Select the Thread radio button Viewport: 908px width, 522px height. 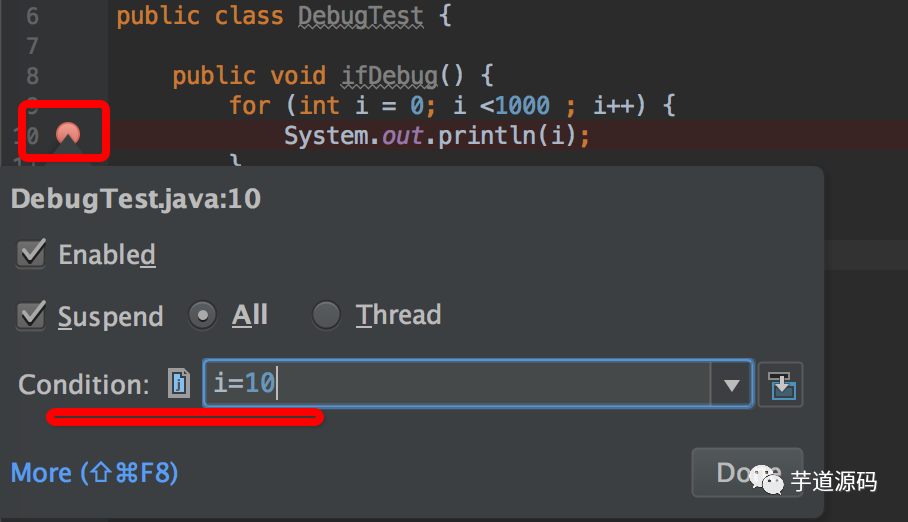pyautogui.click(x=326, y=316)
